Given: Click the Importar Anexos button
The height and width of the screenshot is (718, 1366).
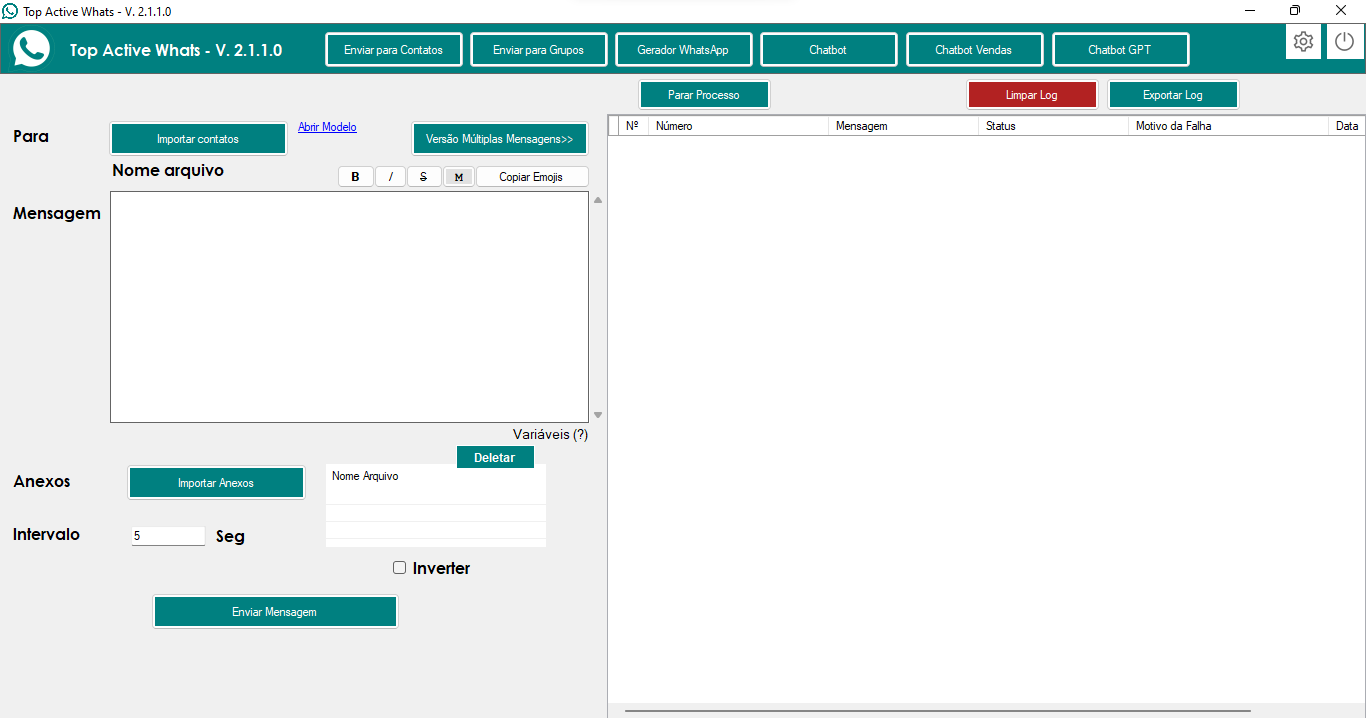Looking at the screenshot, I should click(216, 483).
